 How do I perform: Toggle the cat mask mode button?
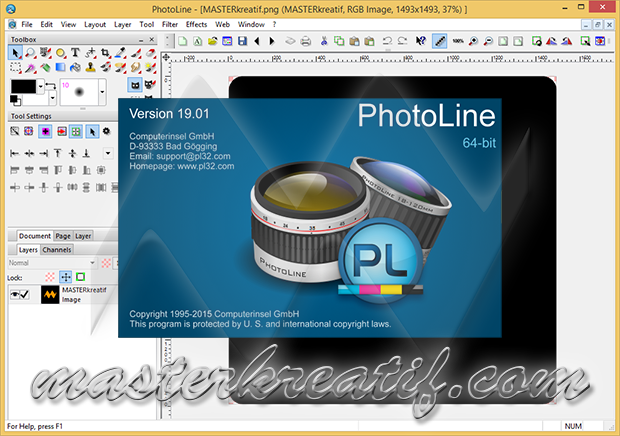tap(135, 85)
